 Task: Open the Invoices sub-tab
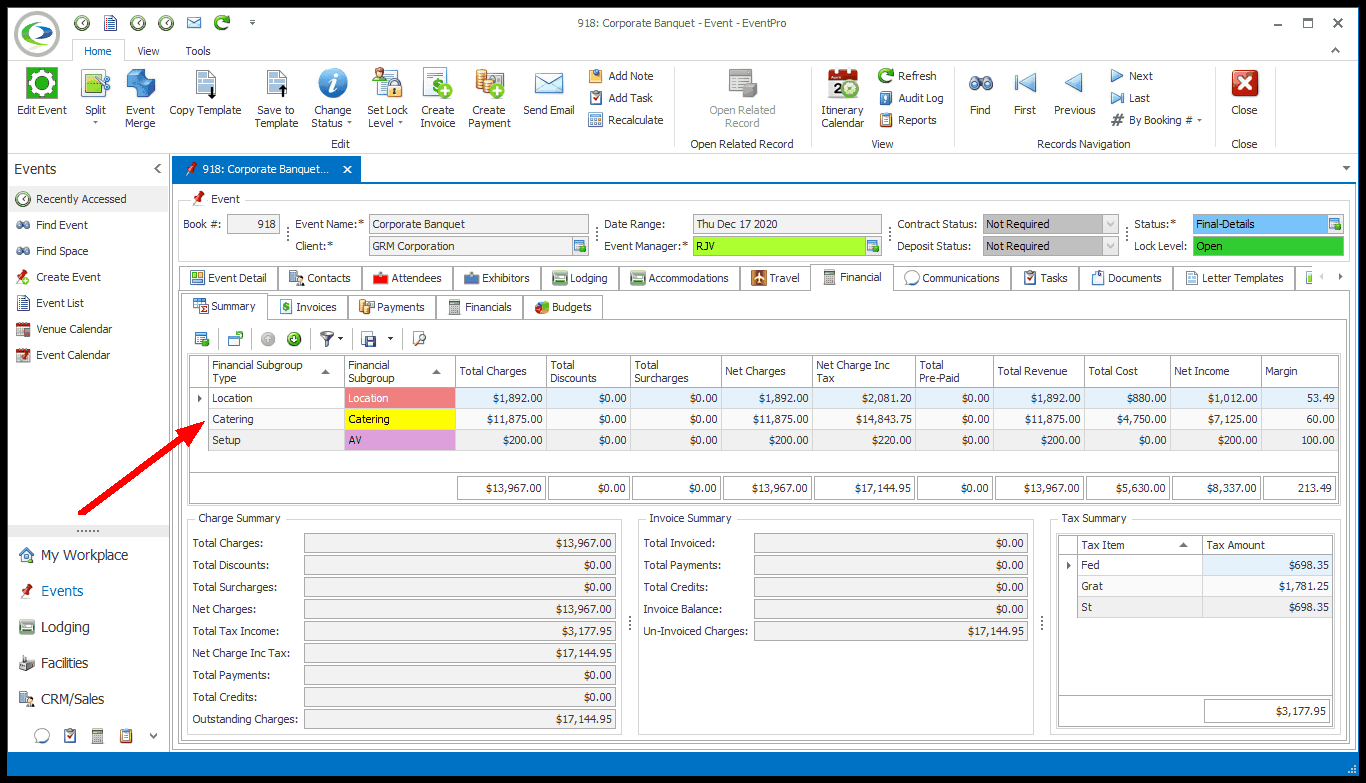(x=307, y=307)
